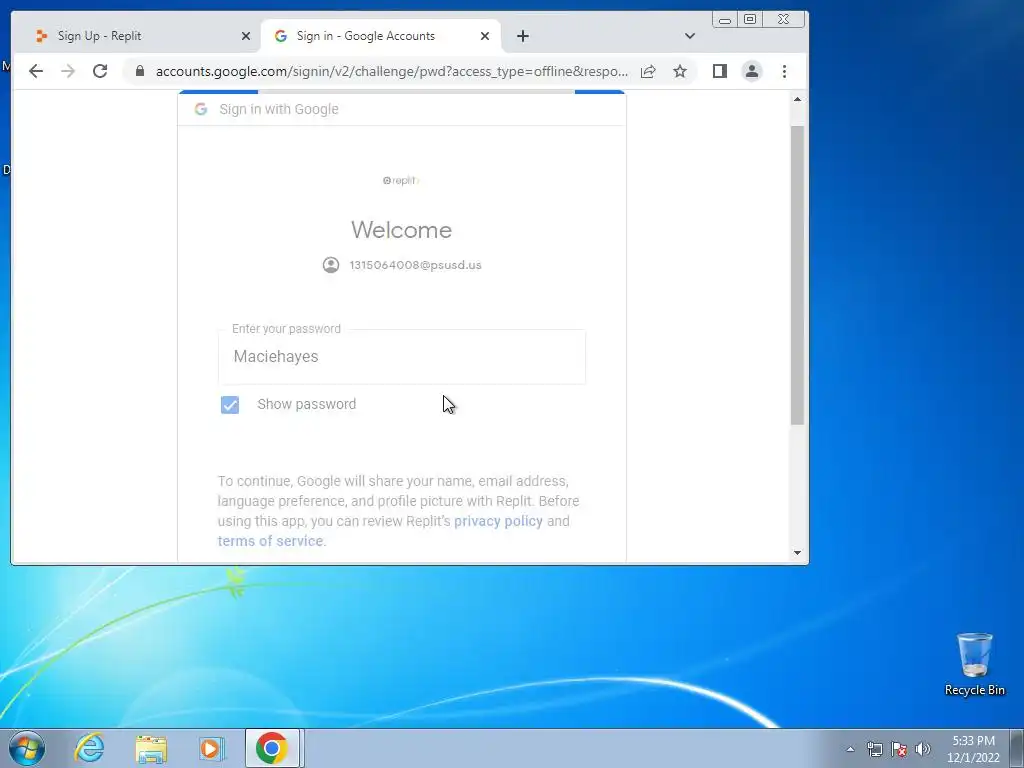Viewport: 1024px width, 768px height.
Task: Select the Recycle Bin desktop icon
Action: (x=974, y=664)
